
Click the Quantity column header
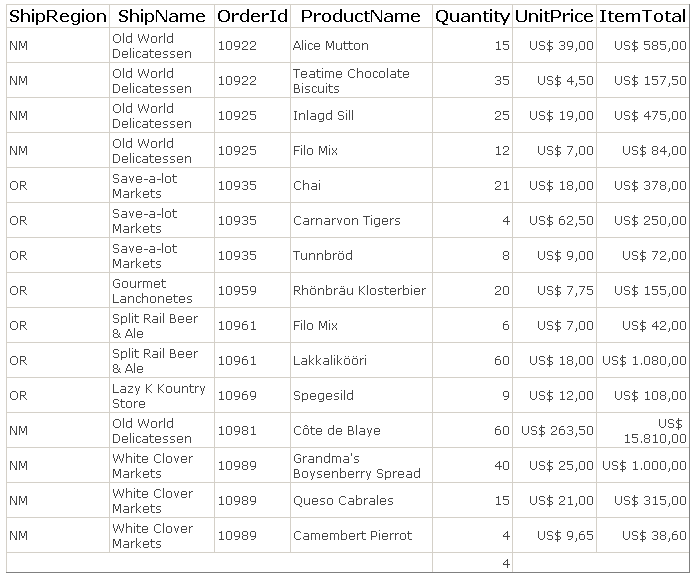point(472,16)
